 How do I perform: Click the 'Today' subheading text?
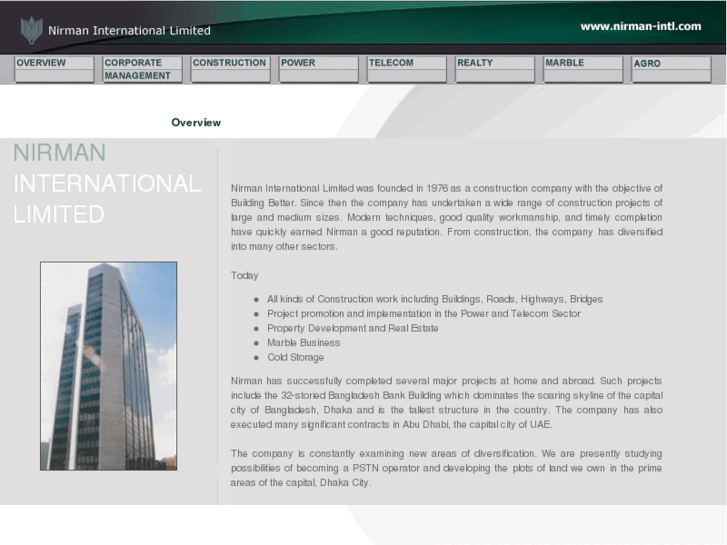(x=244, y=276)
